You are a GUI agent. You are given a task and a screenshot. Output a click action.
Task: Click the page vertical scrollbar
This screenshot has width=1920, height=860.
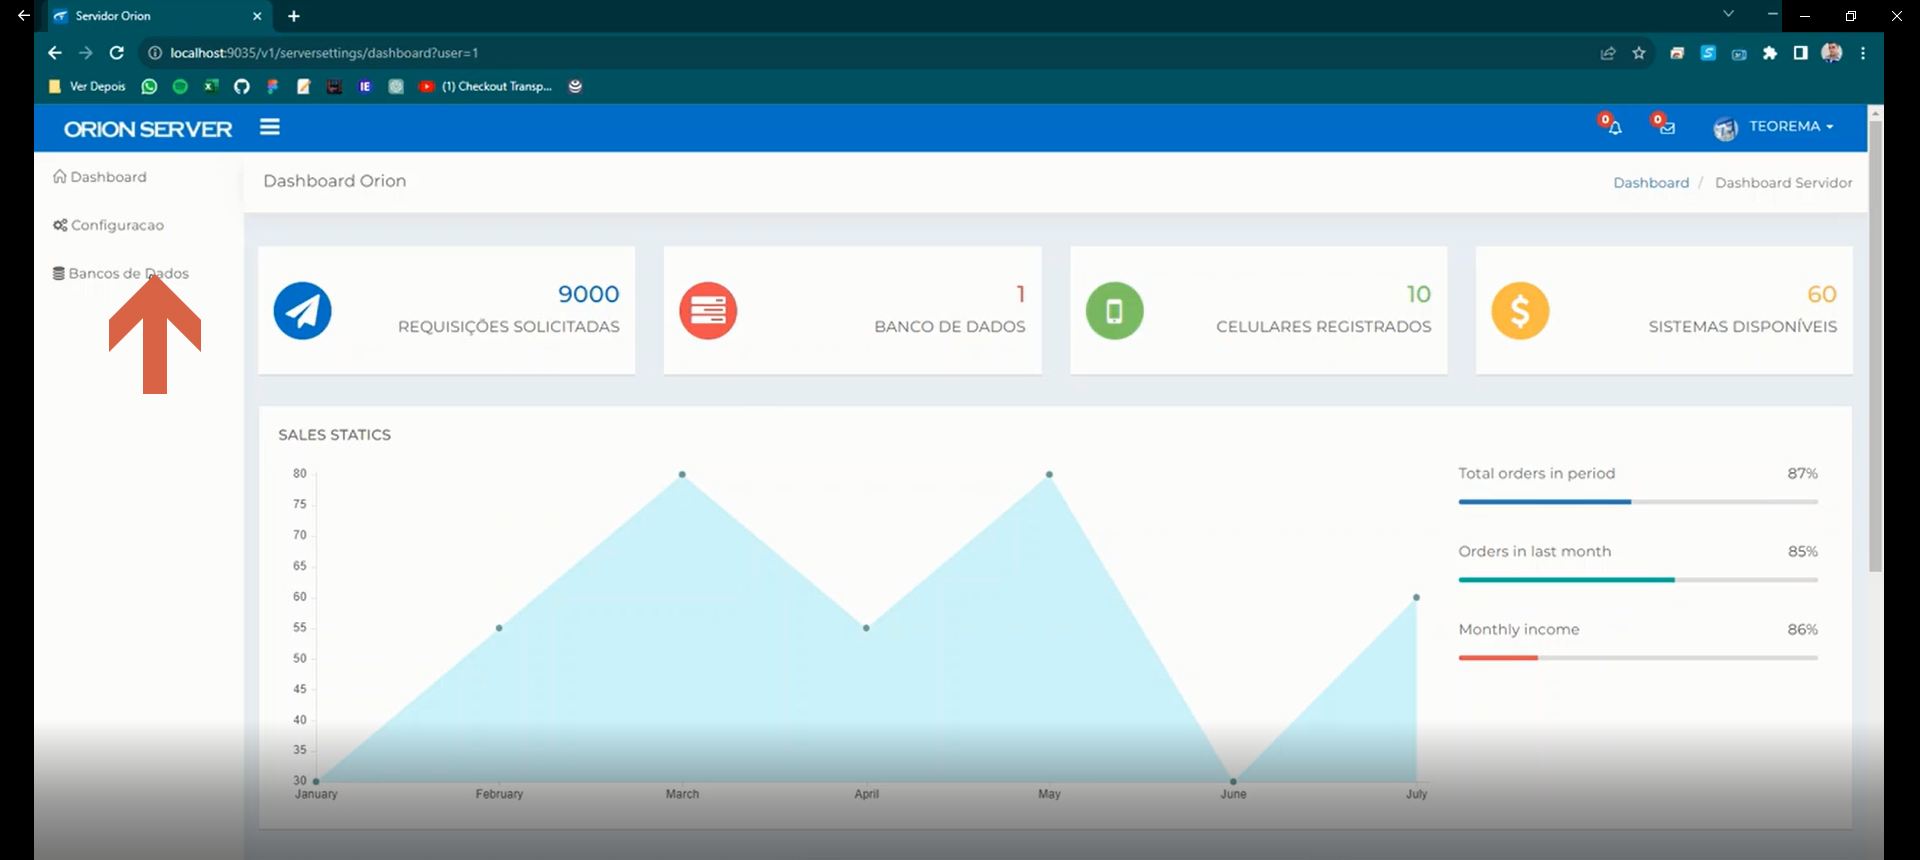[x=1876, y=345]
